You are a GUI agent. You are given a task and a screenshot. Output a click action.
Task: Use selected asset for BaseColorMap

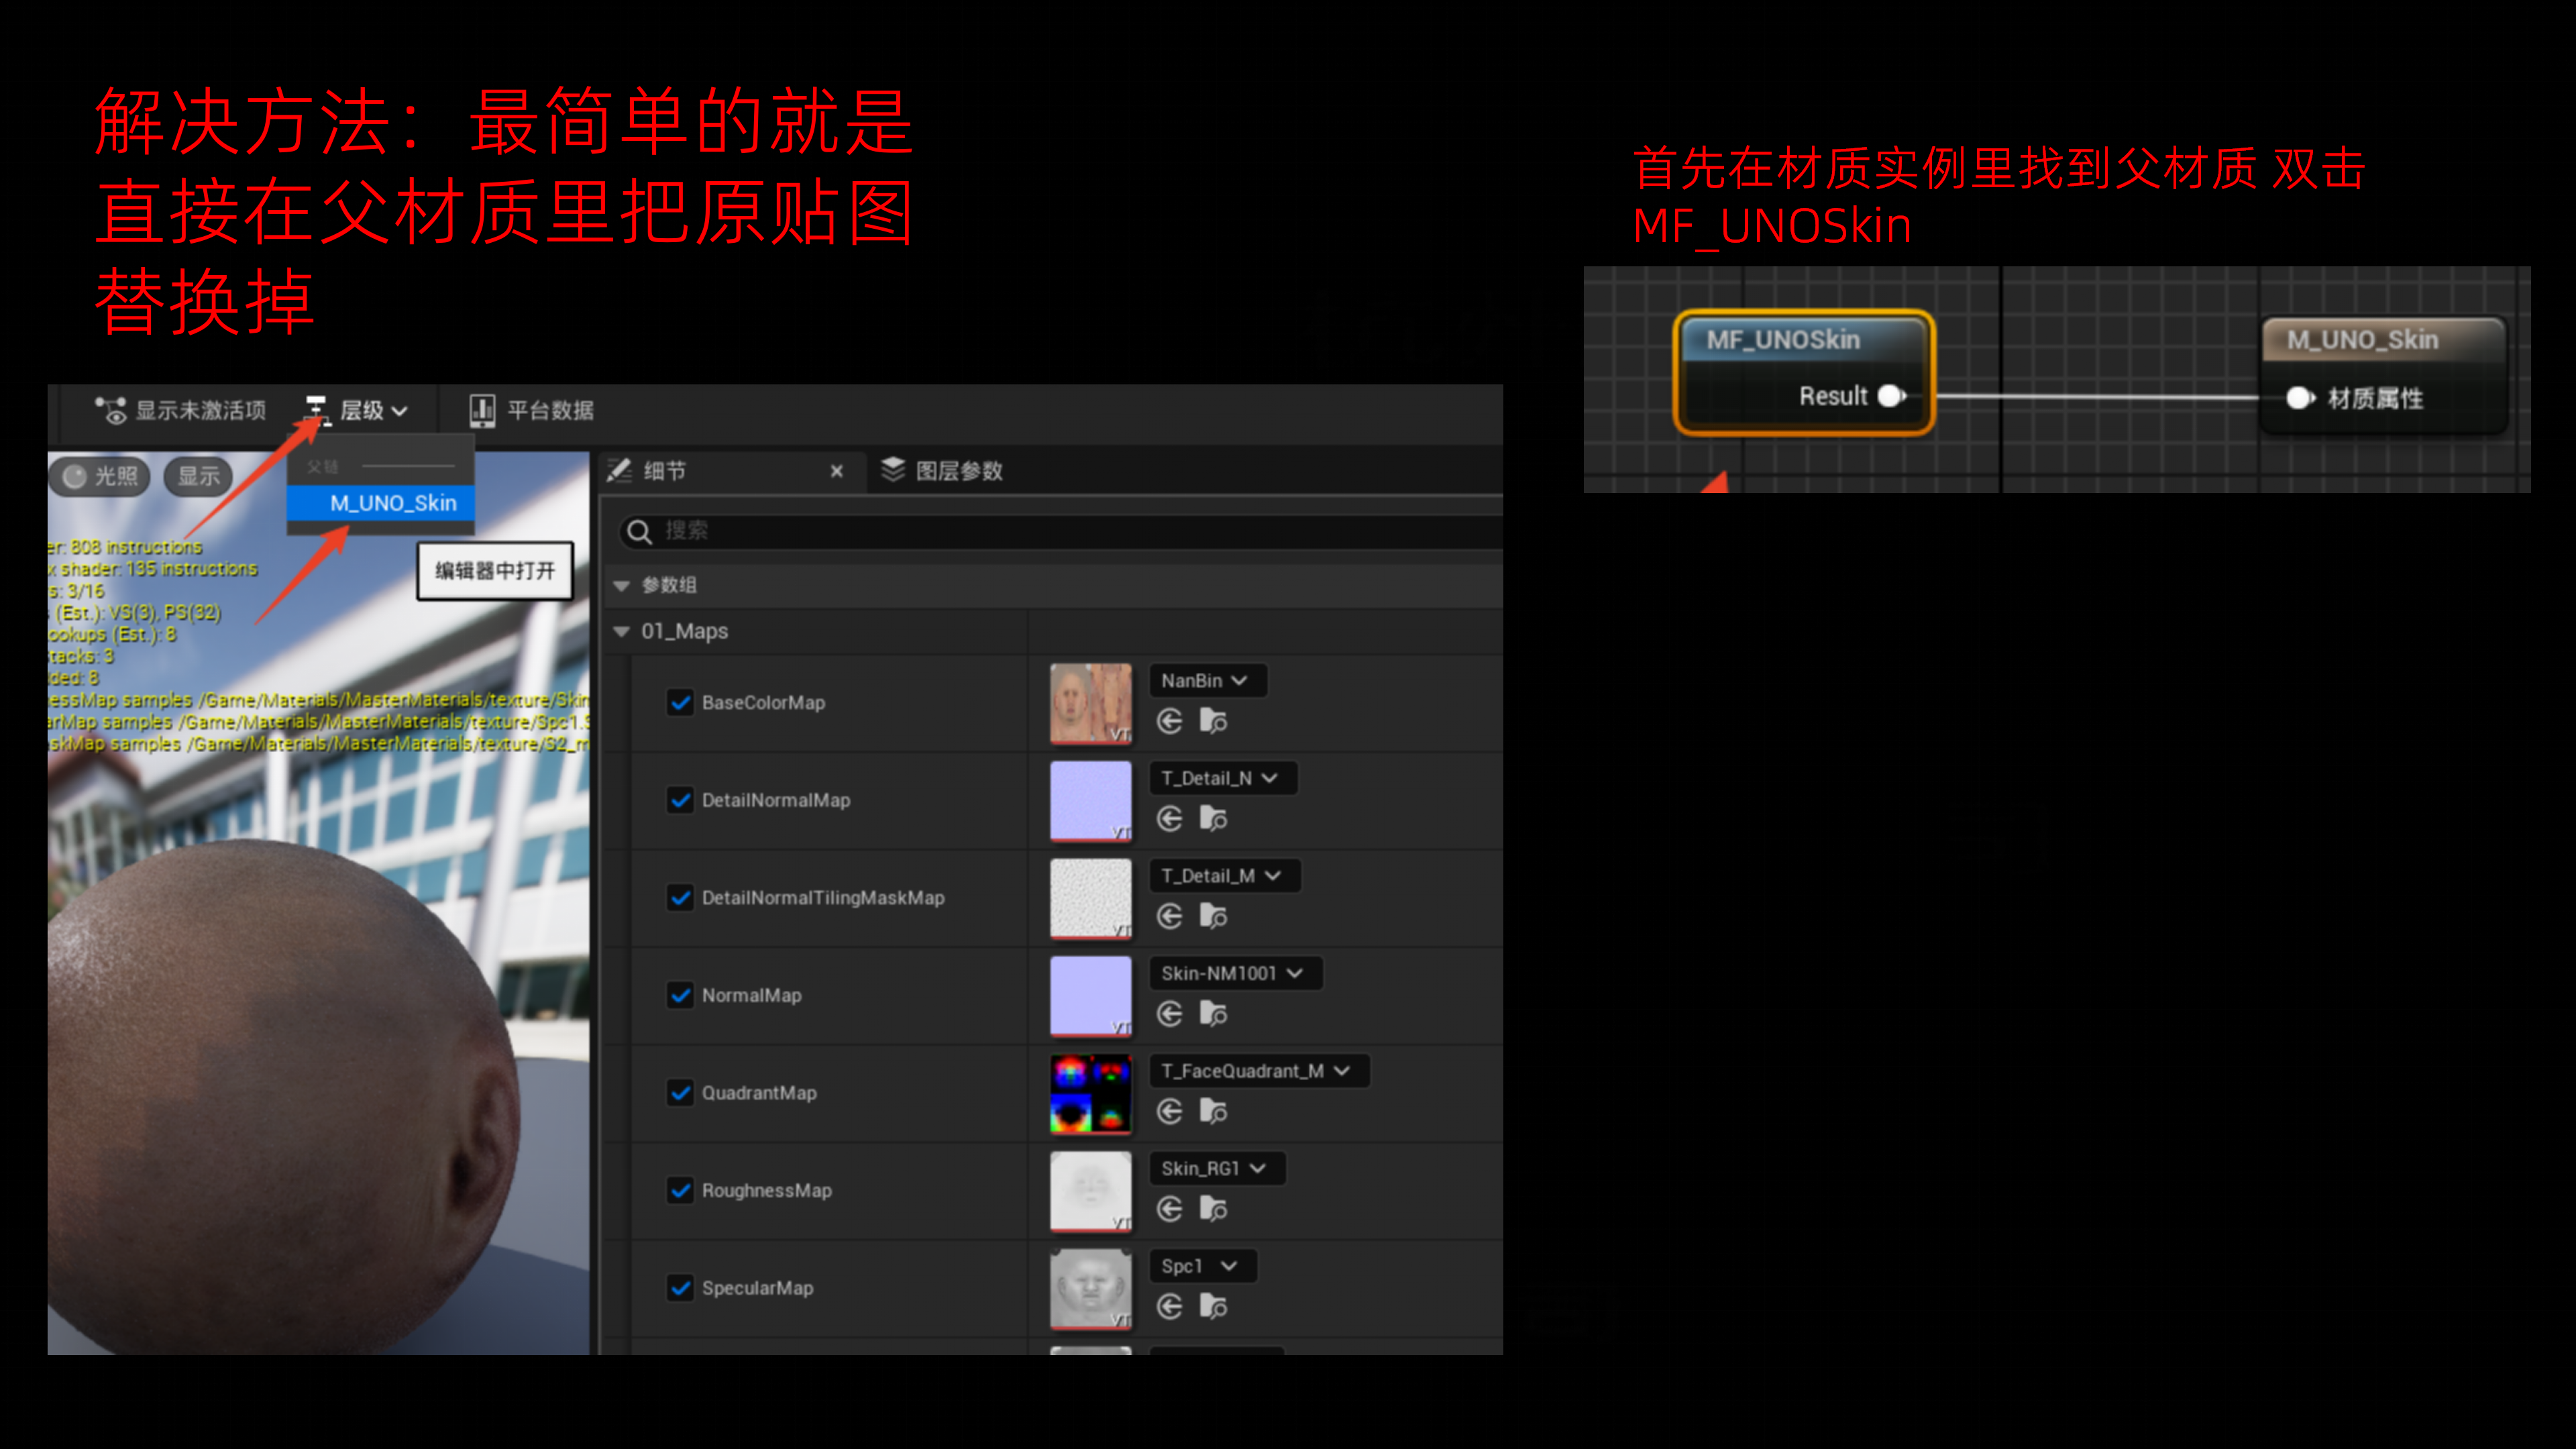[1169, 721]
